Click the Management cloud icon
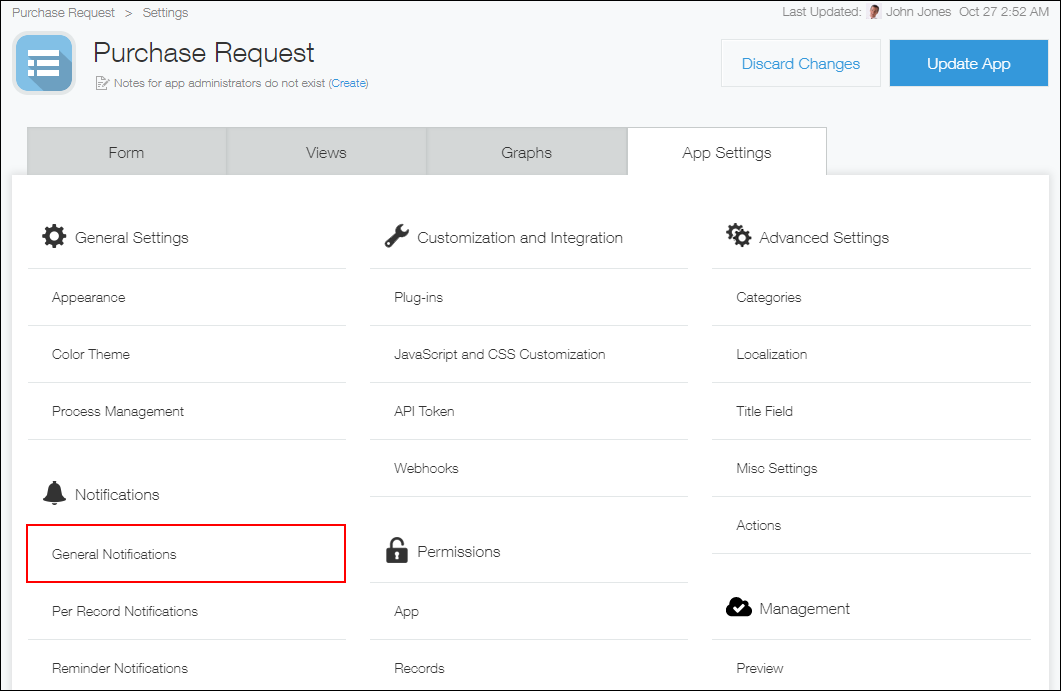Screen dimensions: 1061x691 tap(738, 607)
